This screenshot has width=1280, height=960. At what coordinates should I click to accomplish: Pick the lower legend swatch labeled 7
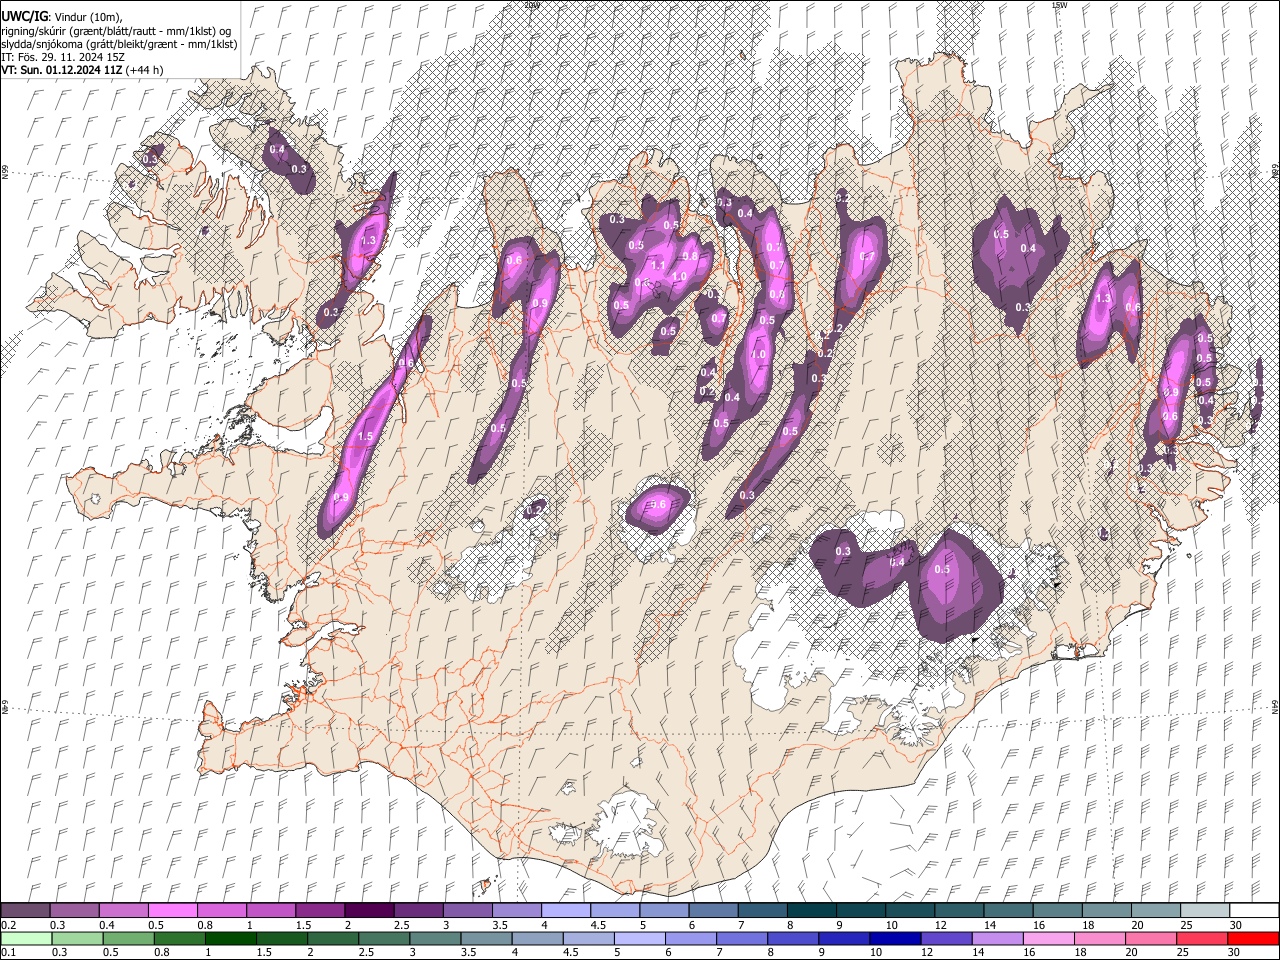tap(741, 938)
